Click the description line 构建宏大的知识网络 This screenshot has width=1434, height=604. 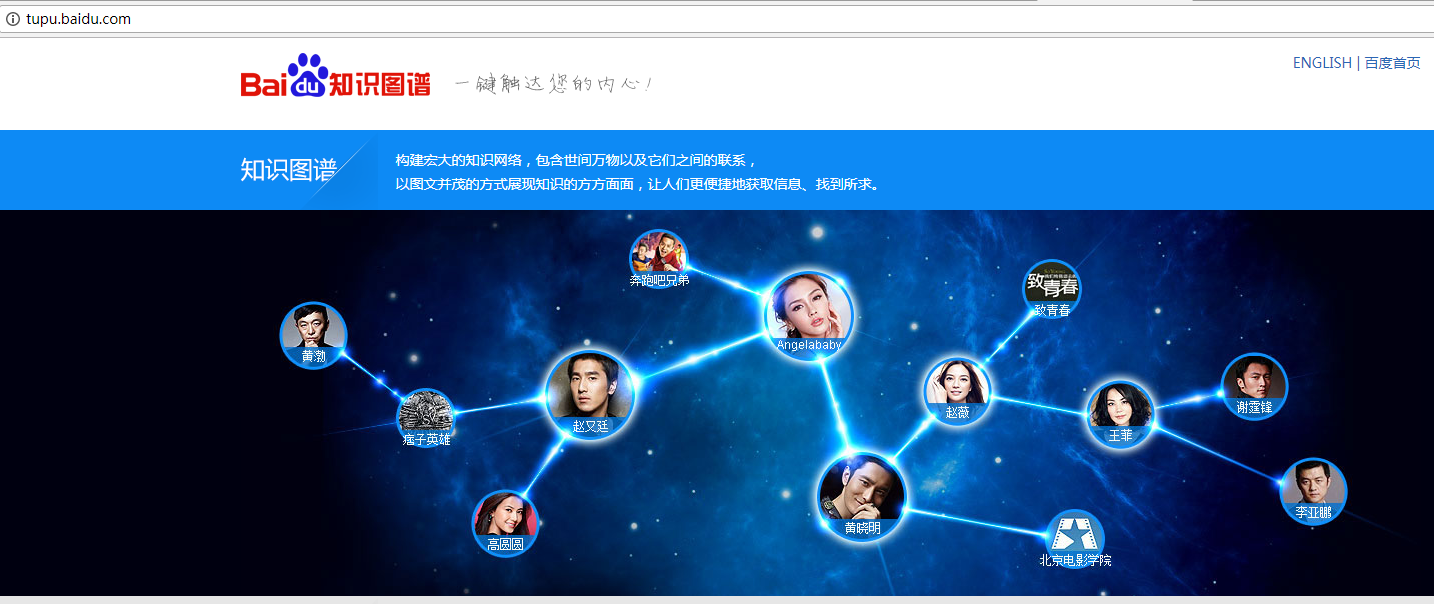(x=577, y=160)
